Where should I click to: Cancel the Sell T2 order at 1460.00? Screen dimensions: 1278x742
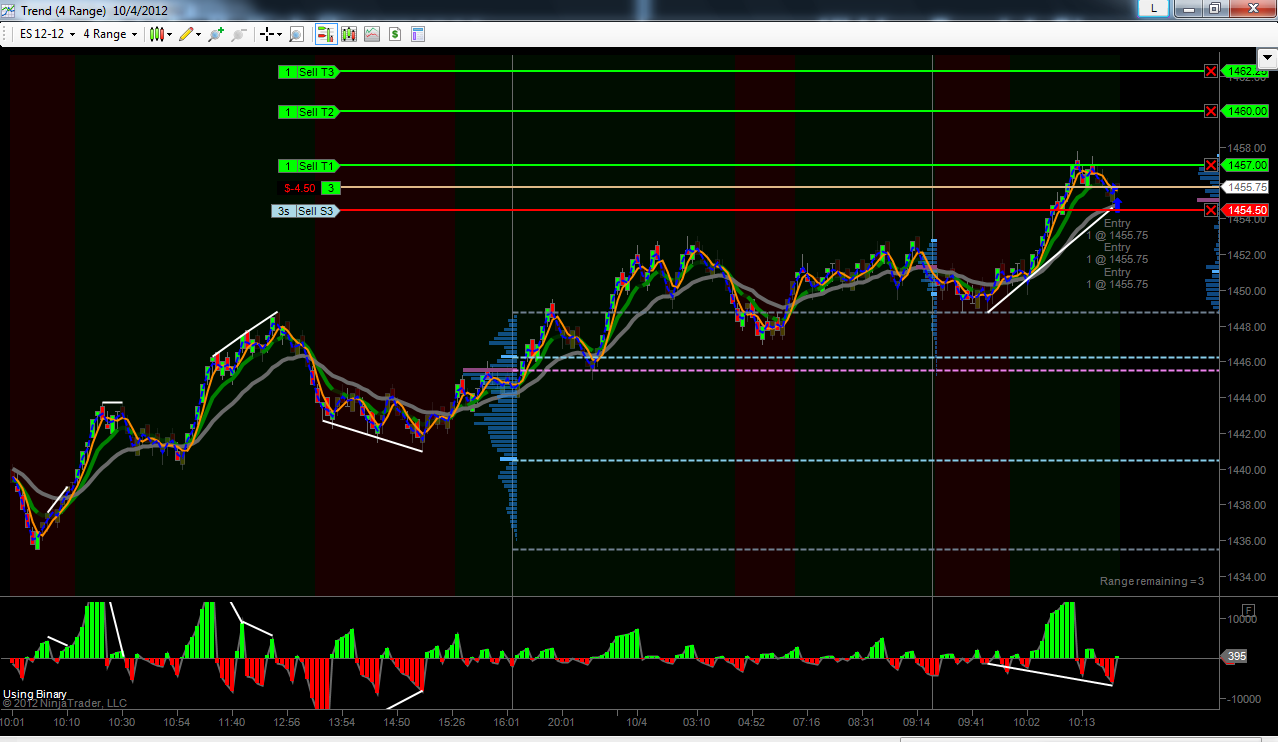[1211, 111]
